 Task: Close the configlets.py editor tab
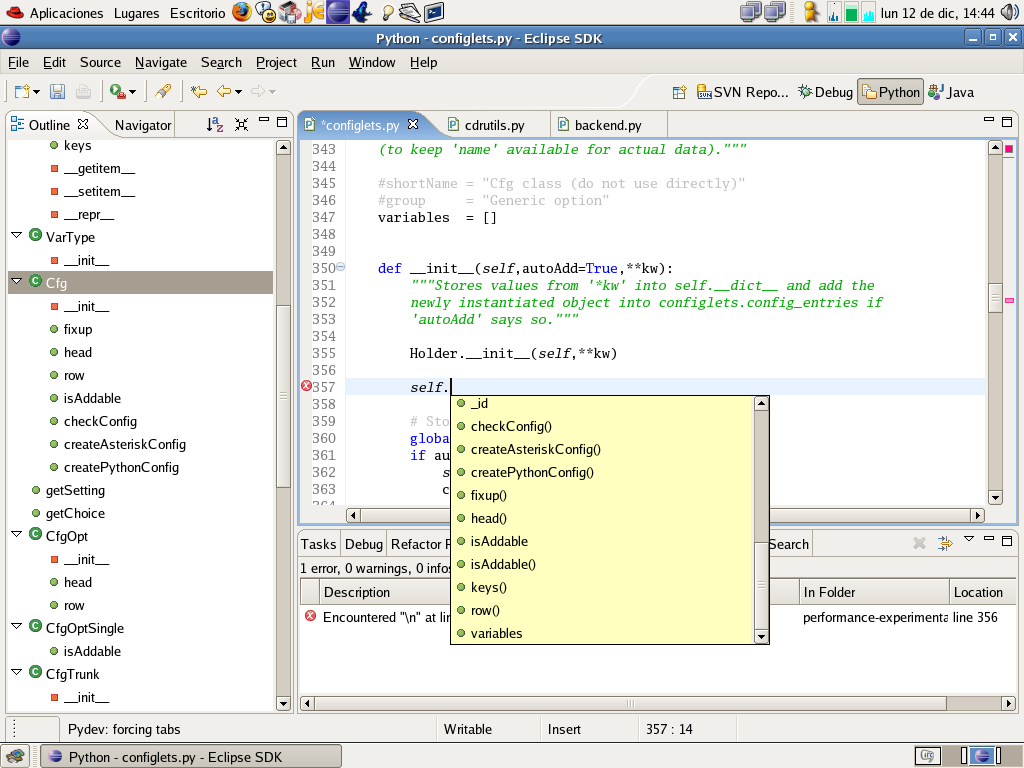[x=413, y=123]
